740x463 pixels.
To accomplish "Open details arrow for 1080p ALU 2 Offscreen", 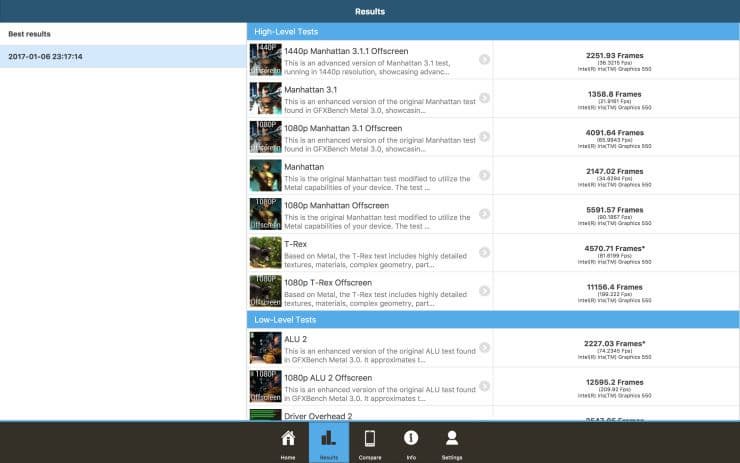I will click(484, 387).
